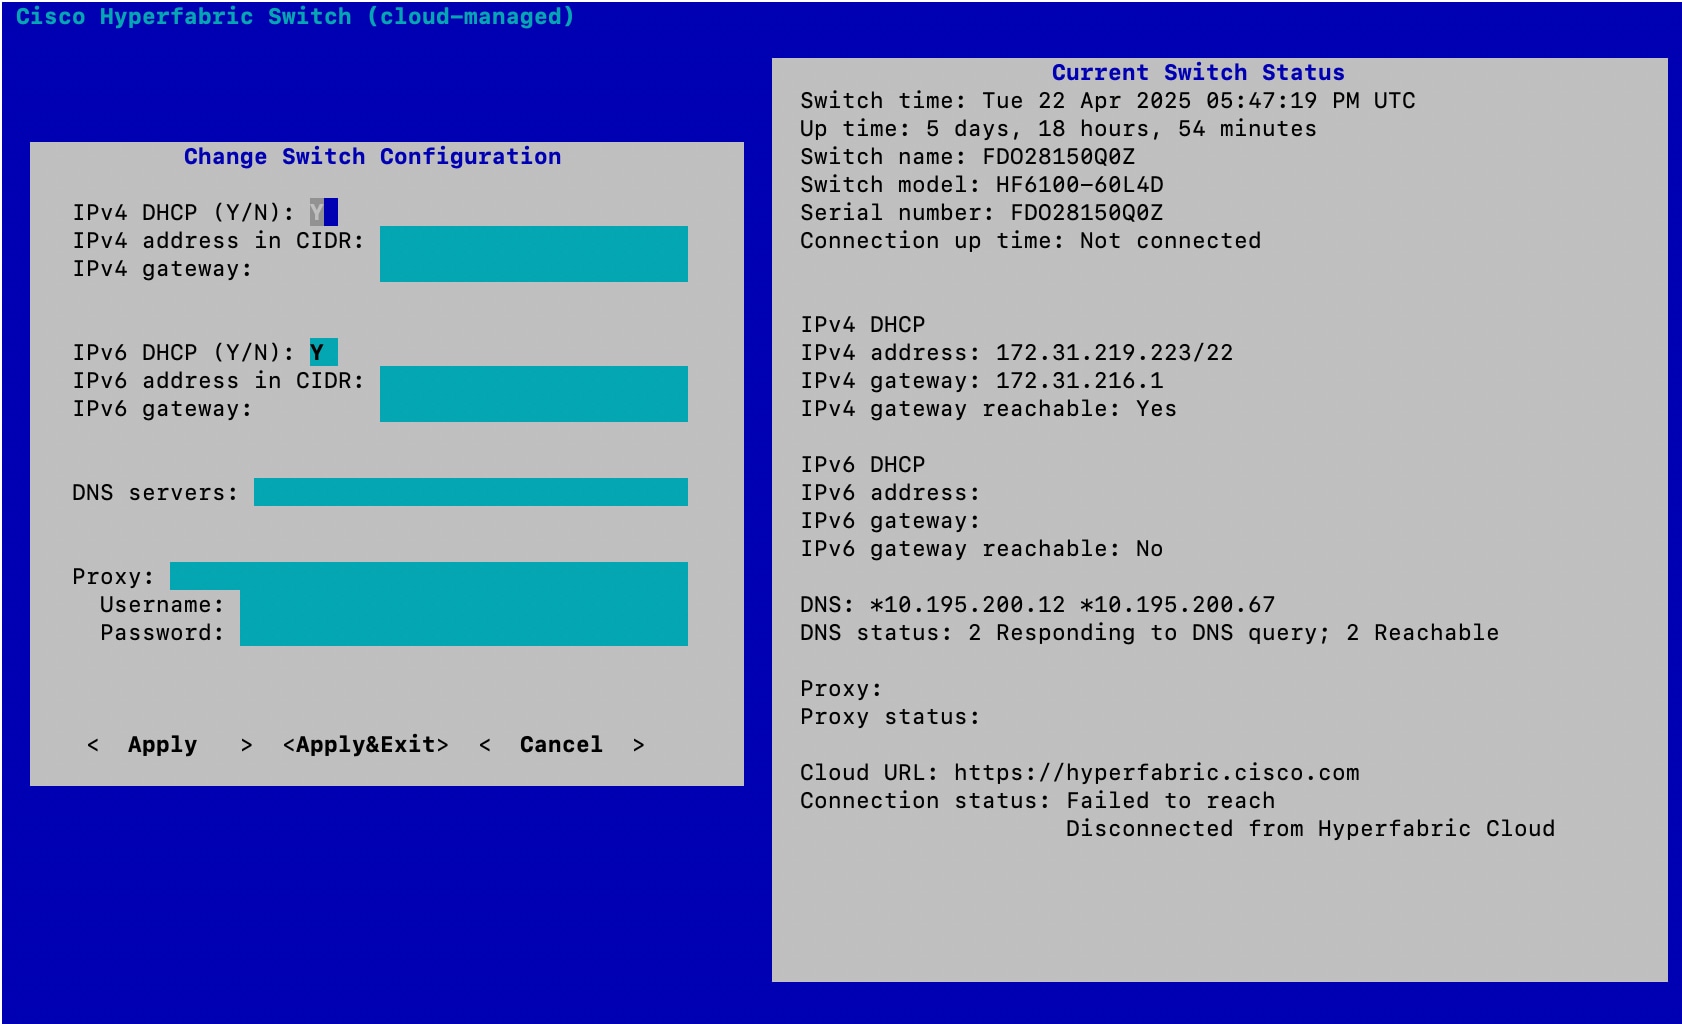
Task: Activate the Cancel button
Action: (x=562, y=745)
